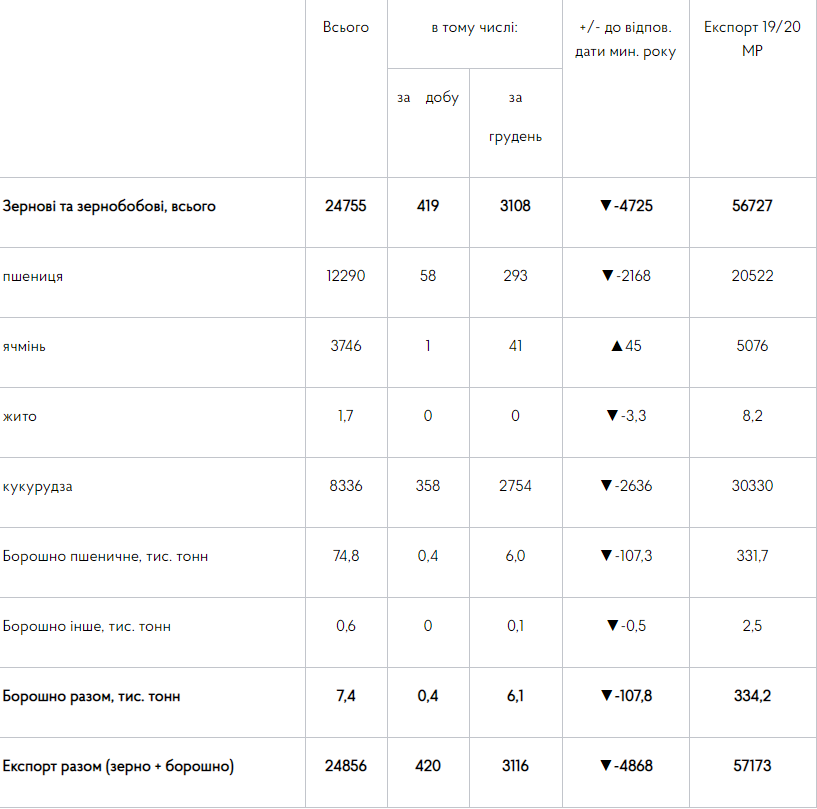This screenshot has height=809, width=817.
Task: Click the down arrow next to -2168
Action: coord(606,276)
